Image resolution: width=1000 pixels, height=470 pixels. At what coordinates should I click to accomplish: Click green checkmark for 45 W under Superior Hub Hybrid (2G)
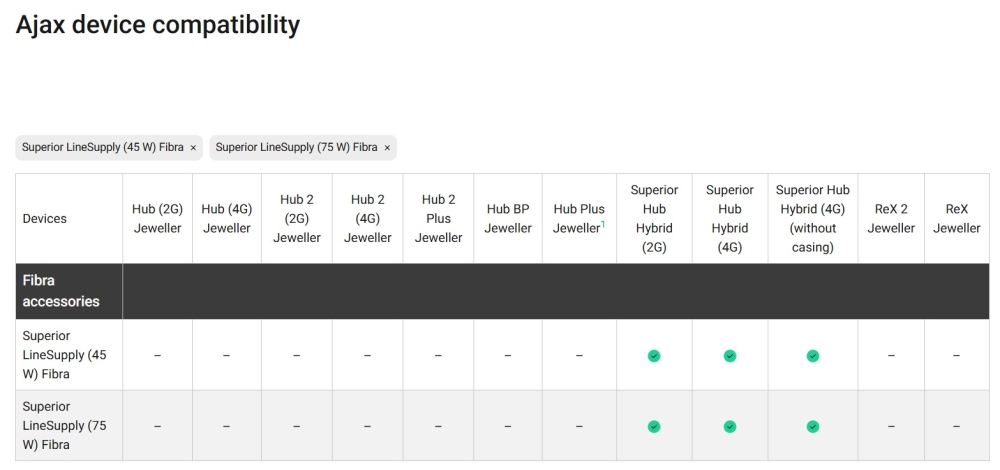[x=654, y=356]
